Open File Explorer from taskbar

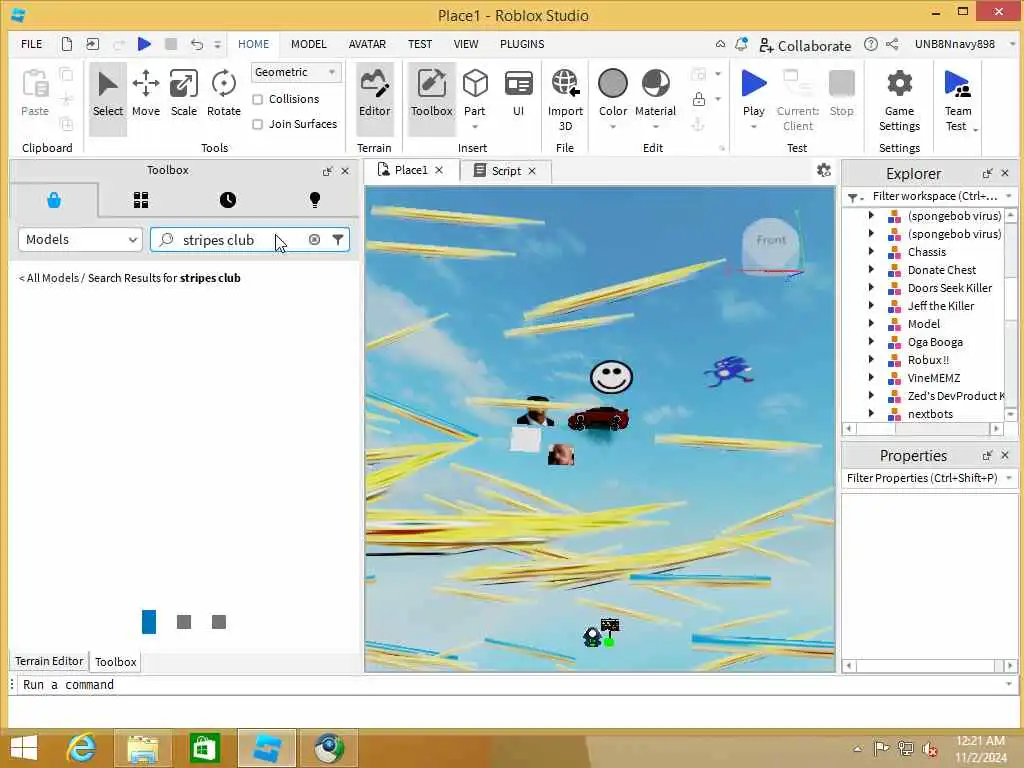(142, 748)
